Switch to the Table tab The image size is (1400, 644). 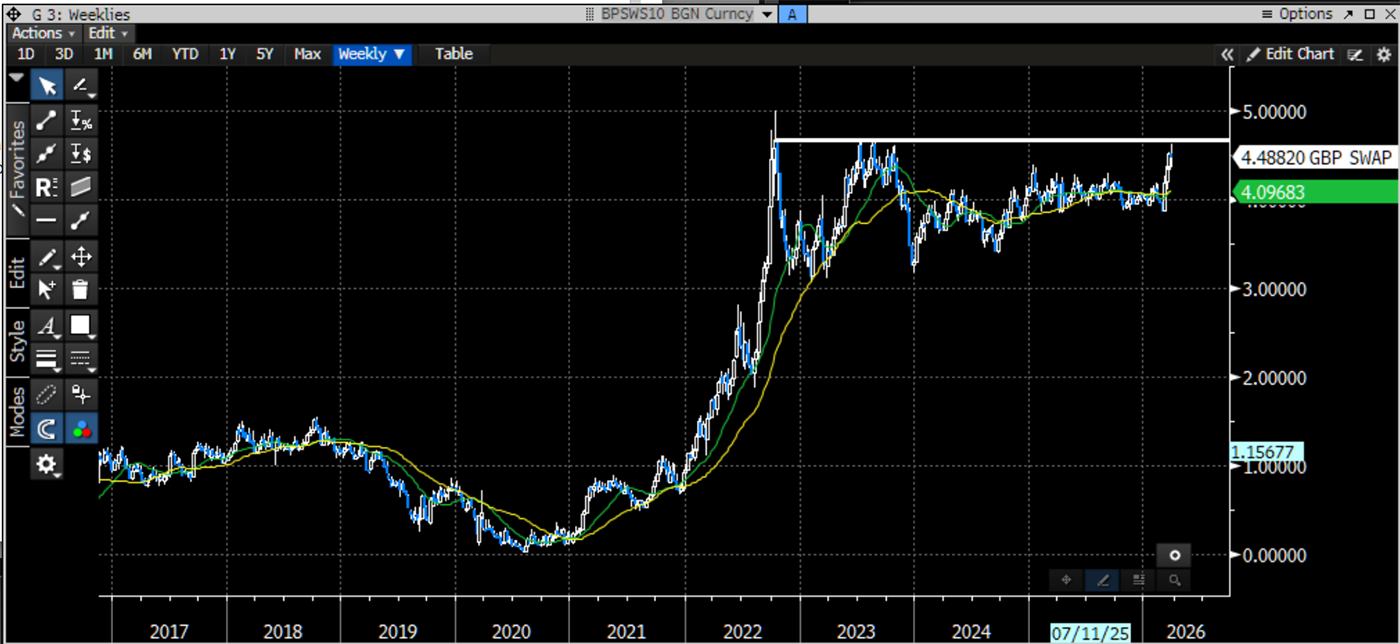tap(453, 54)
